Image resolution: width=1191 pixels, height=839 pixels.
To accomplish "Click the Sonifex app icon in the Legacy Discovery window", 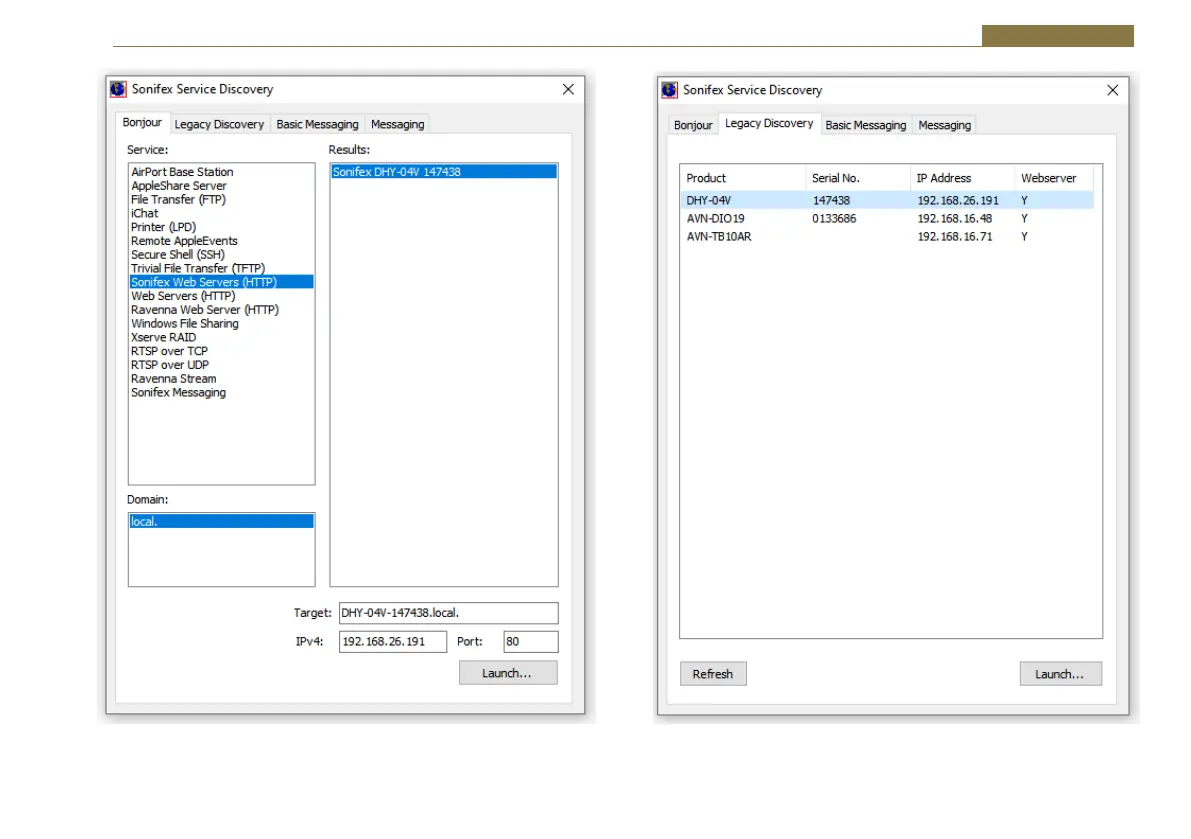I will (670, 90).
